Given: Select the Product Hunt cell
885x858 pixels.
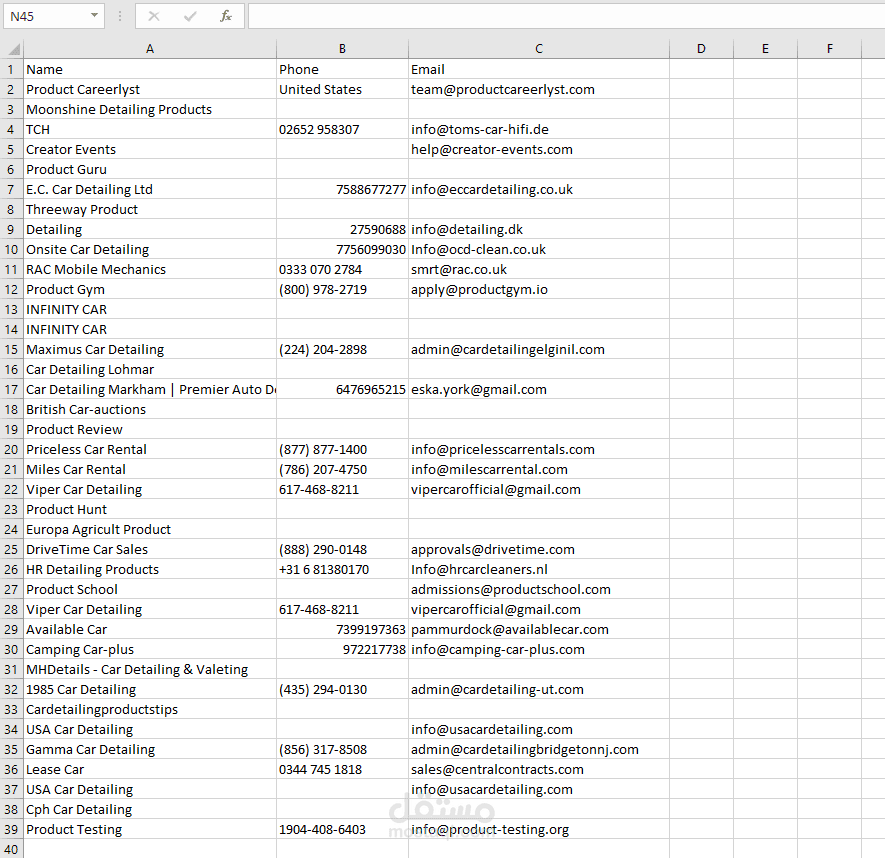Looking at the screenshot, I should 150,509.
